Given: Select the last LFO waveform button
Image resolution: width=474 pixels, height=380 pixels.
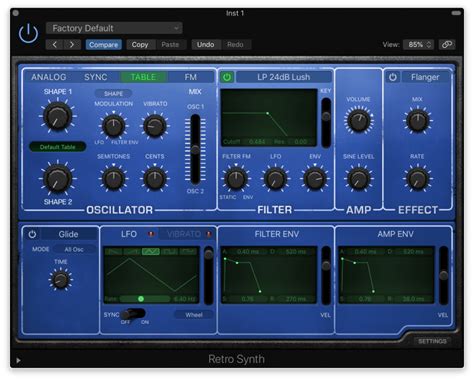Looking at the screenshot, I should point(188,252).
